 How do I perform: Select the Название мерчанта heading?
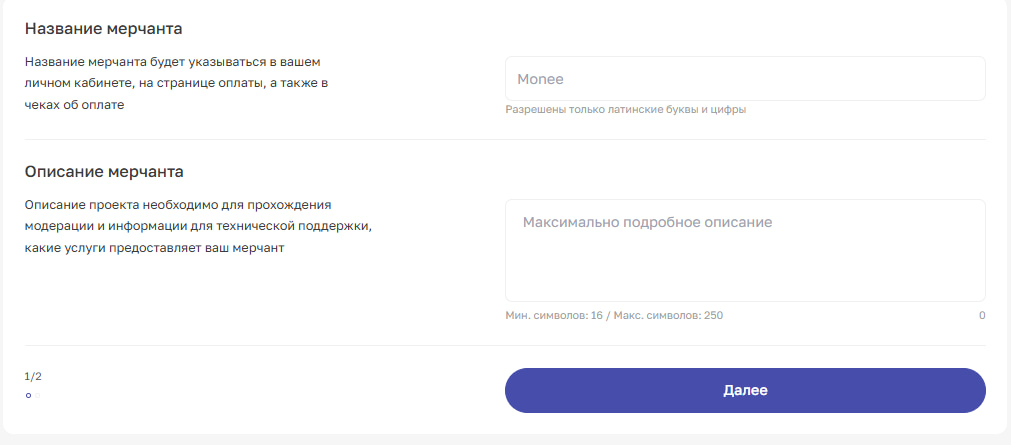point(103,28)
